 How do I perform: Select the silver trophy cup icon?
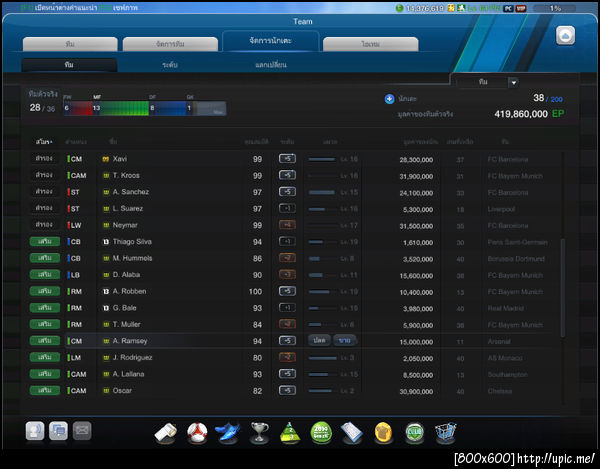click(x=259, y=433)
